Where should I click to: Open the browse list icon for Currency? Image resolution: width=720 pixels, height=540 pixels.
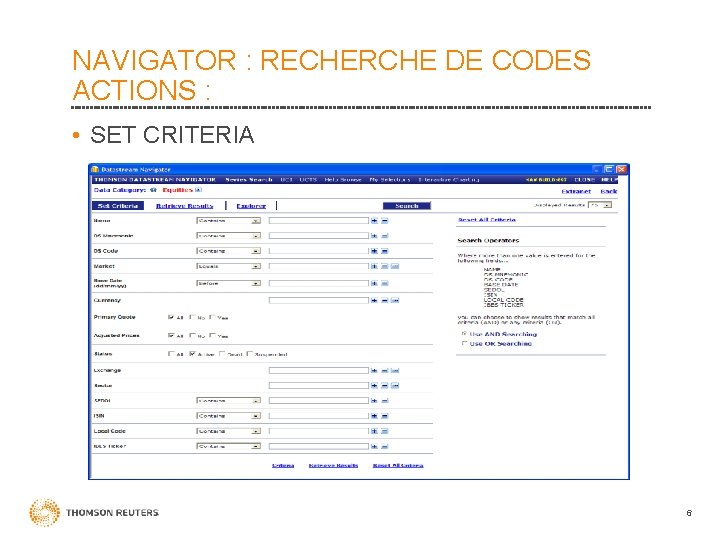tap(395, 300)
